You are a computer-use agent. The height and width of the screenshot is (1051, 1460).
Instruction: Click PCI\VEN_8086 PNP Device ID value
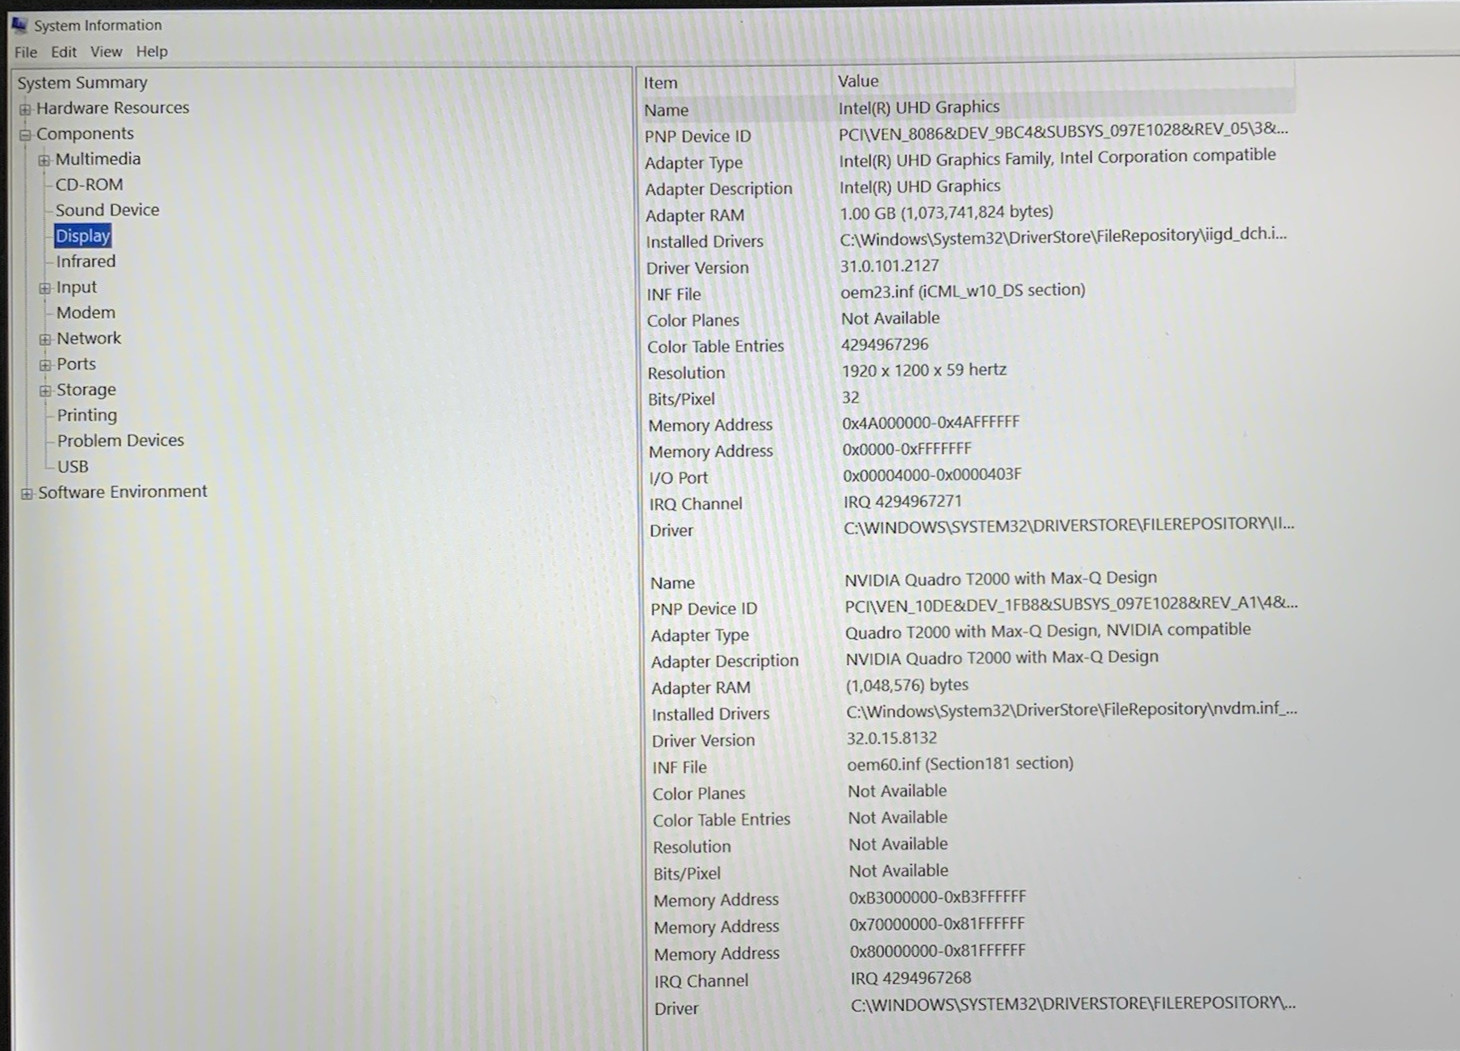[1063, 129]
